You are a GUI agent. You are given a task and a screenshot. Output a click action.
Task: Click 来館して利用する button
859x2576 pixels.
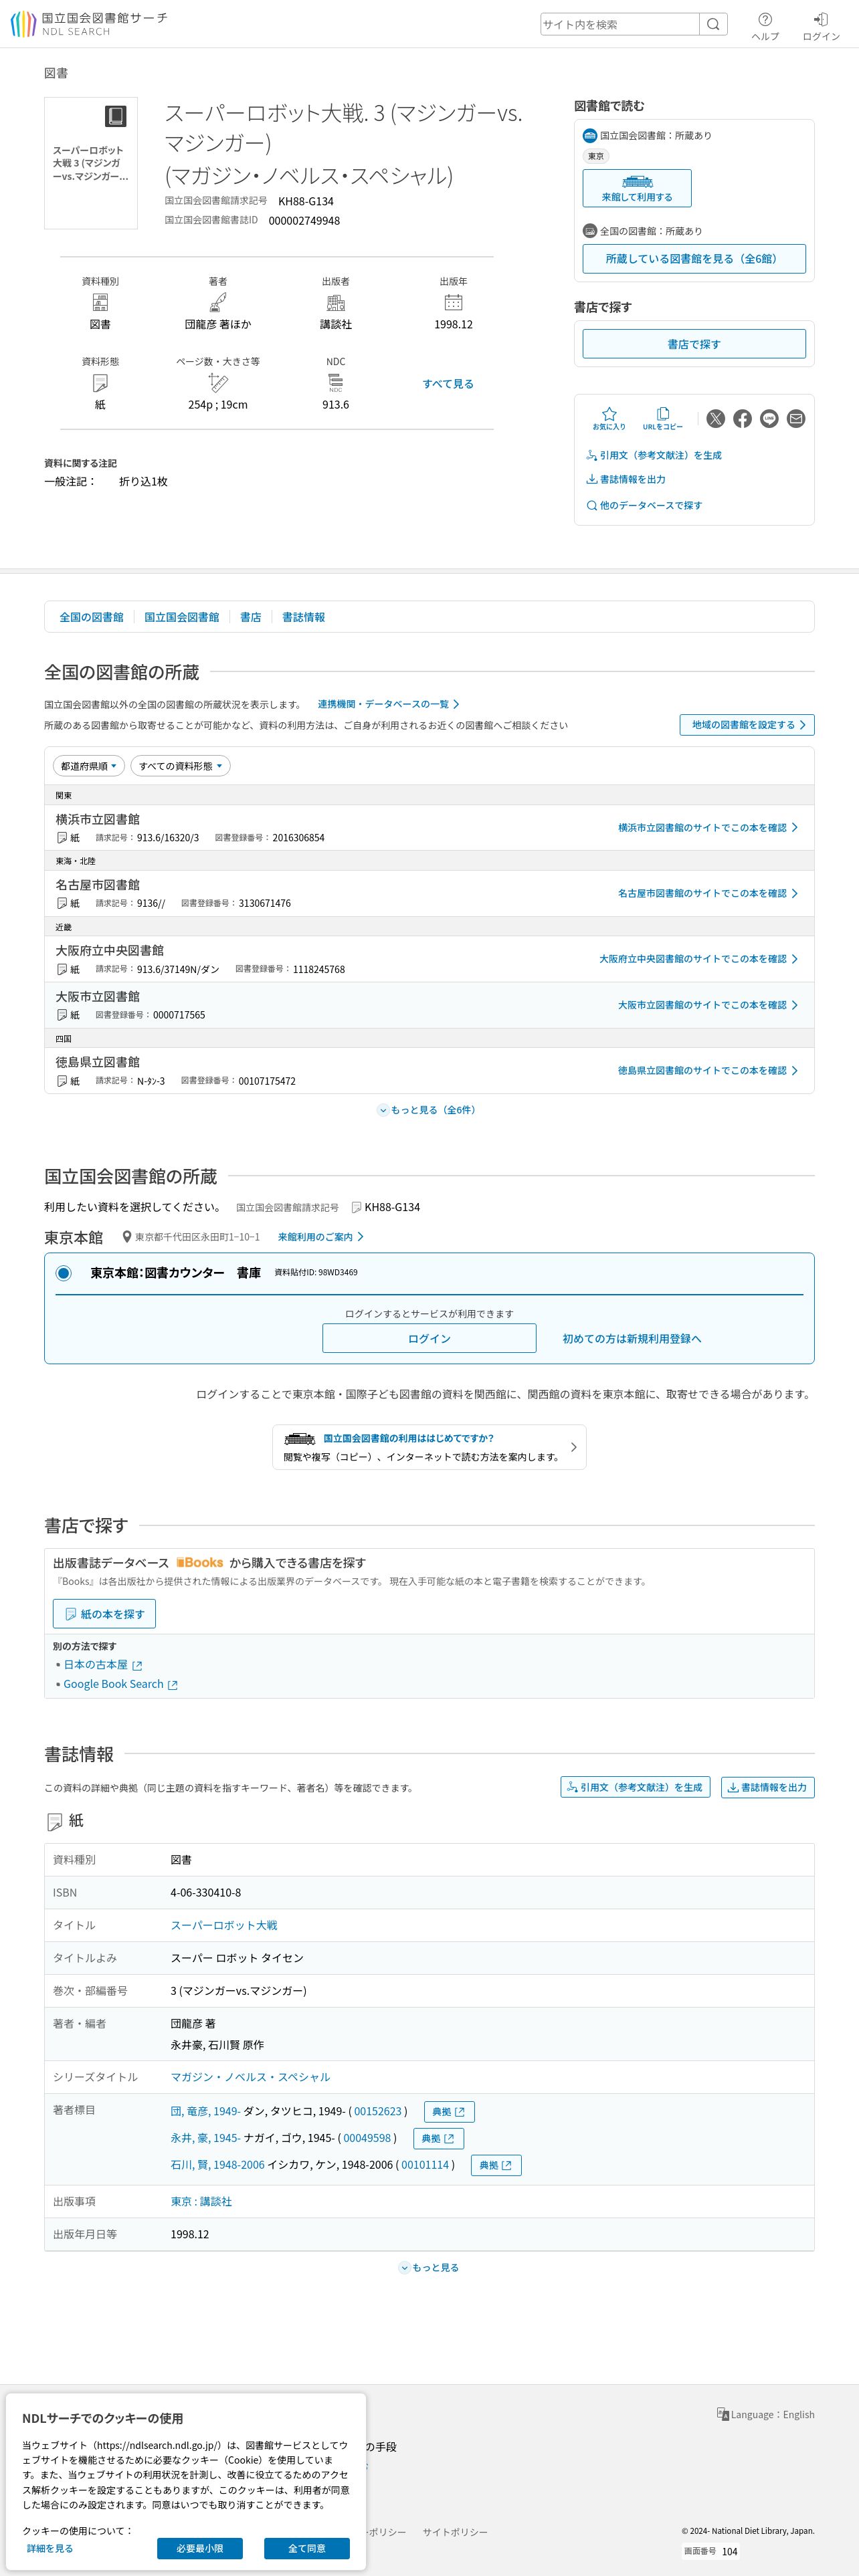click(637, 188)
